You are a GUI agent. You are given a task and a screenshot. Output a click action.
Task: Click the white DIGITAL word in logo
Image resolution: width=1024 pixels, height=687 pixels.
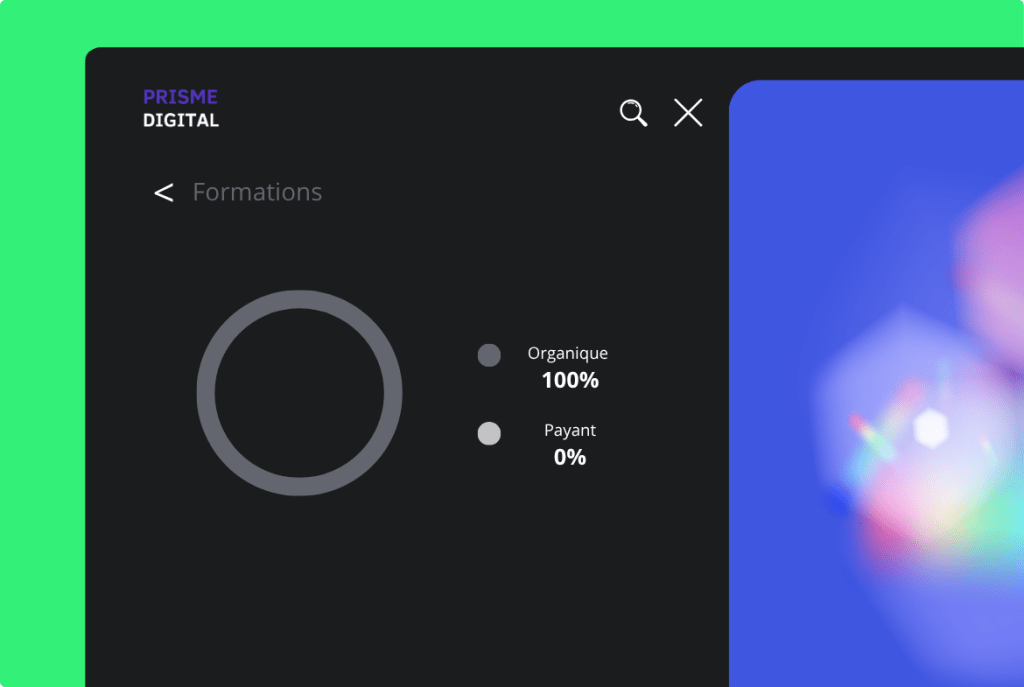coord(181,120)
